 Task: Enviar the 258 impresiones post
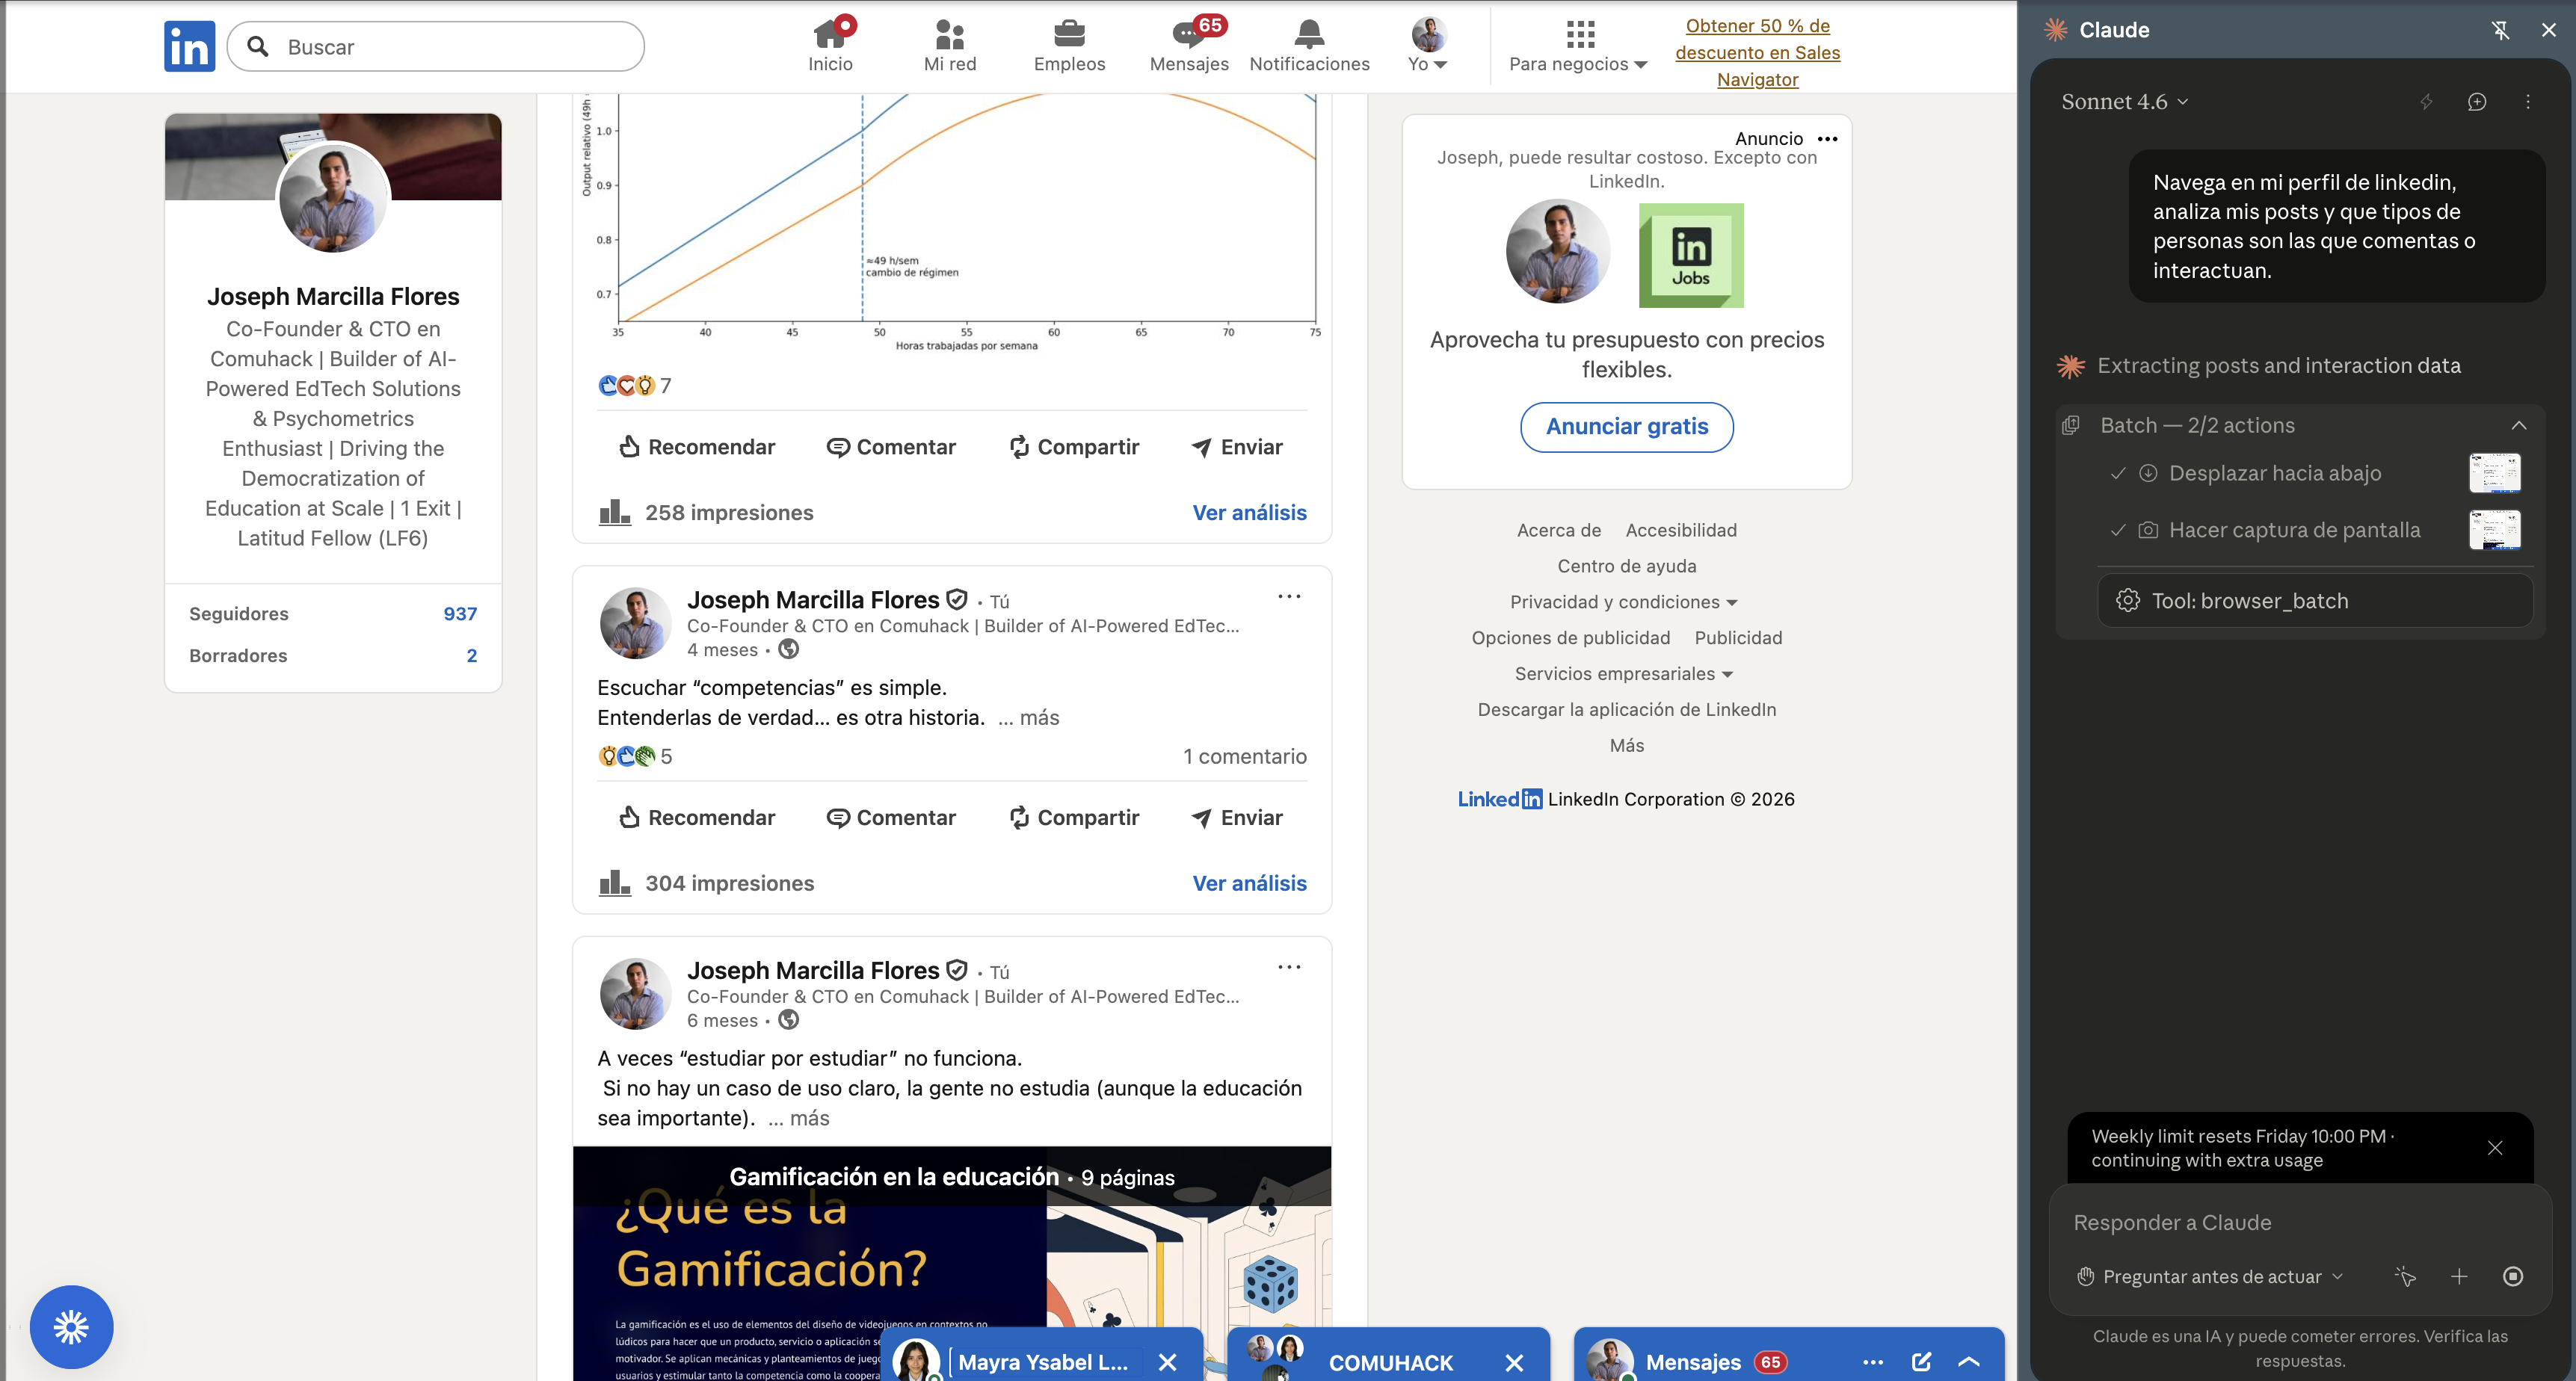[x=1237, y=447]
